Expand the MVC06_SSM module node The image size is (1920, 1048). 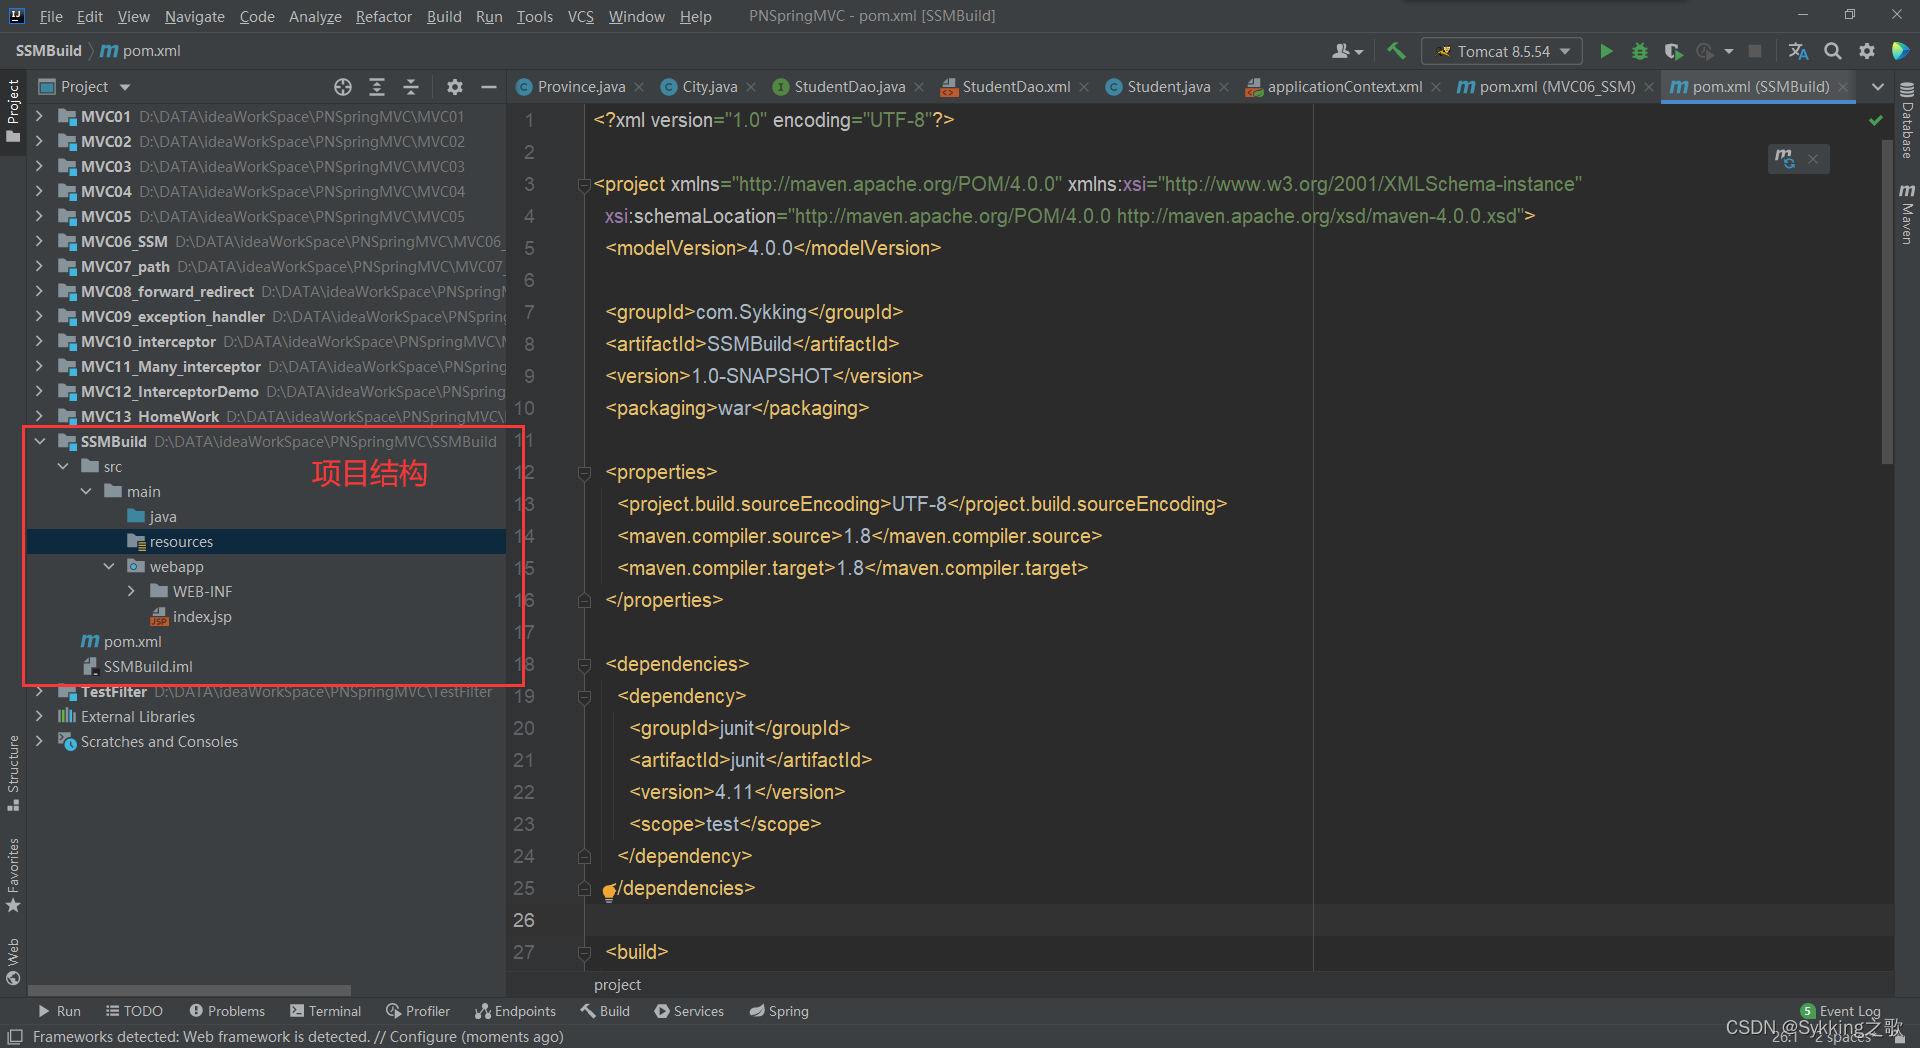pyautogui.click(x=39, y=241)
